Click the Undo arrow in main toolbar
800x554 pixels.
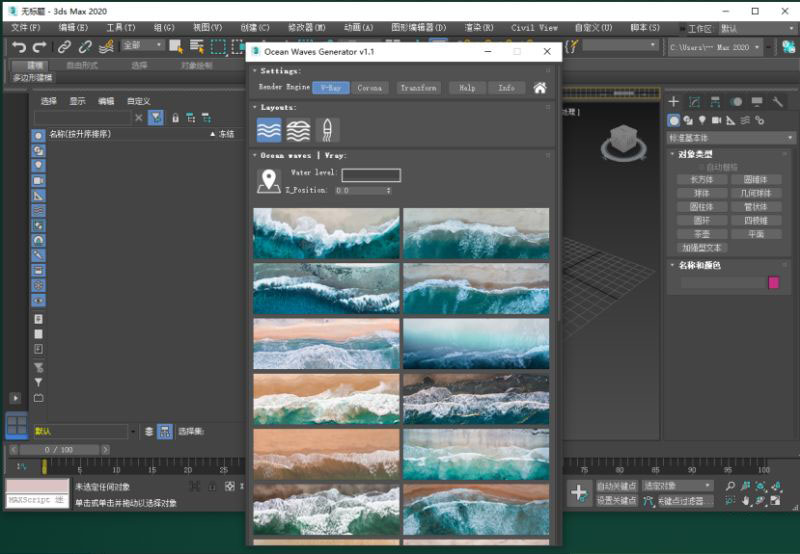(18, 46)
